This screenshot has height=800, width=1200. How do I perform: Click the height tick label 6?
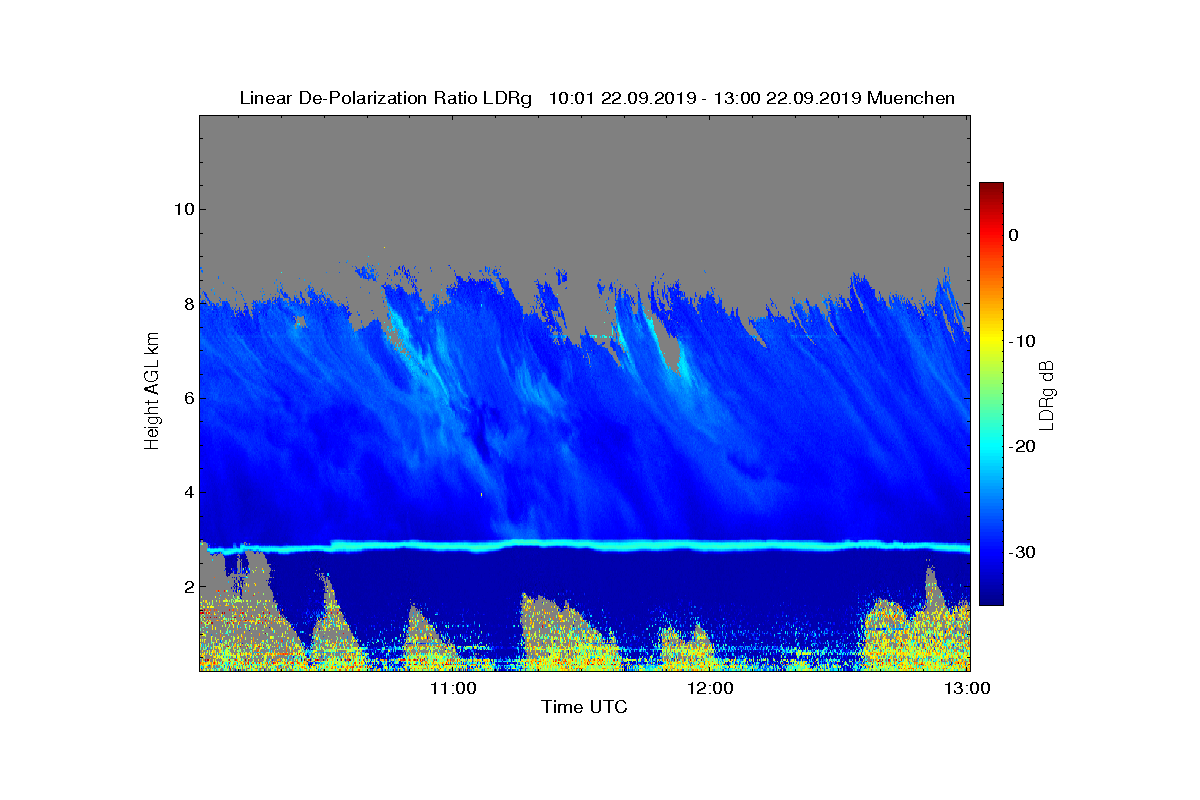pos(187,398)
